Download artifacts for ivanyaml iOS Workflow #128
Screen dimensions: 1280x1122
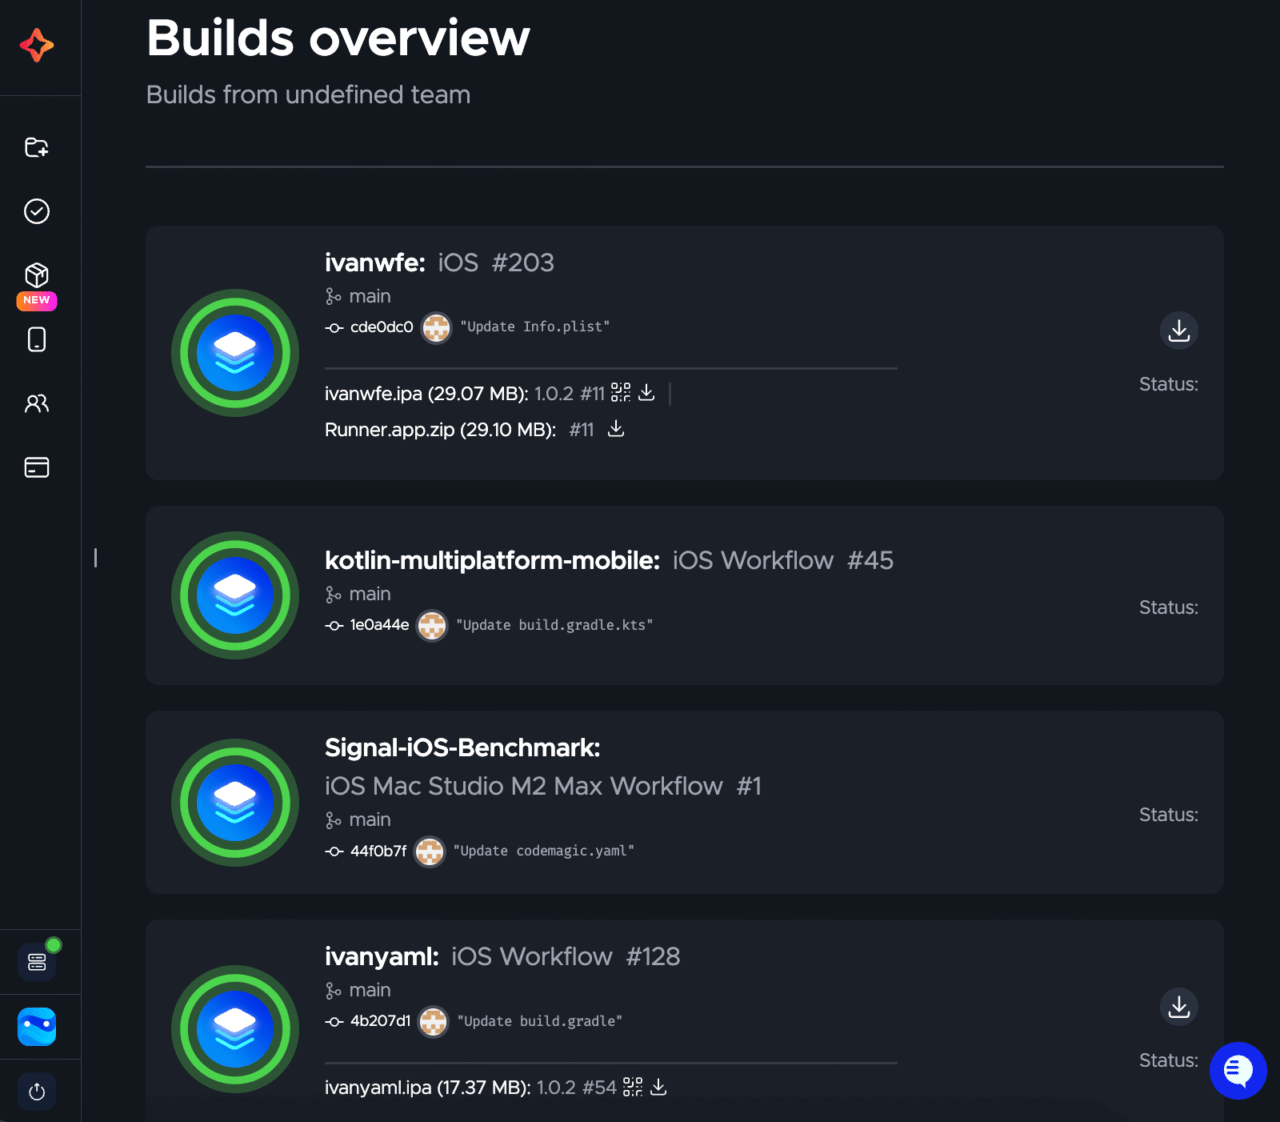click(x=1179, y=1007)
